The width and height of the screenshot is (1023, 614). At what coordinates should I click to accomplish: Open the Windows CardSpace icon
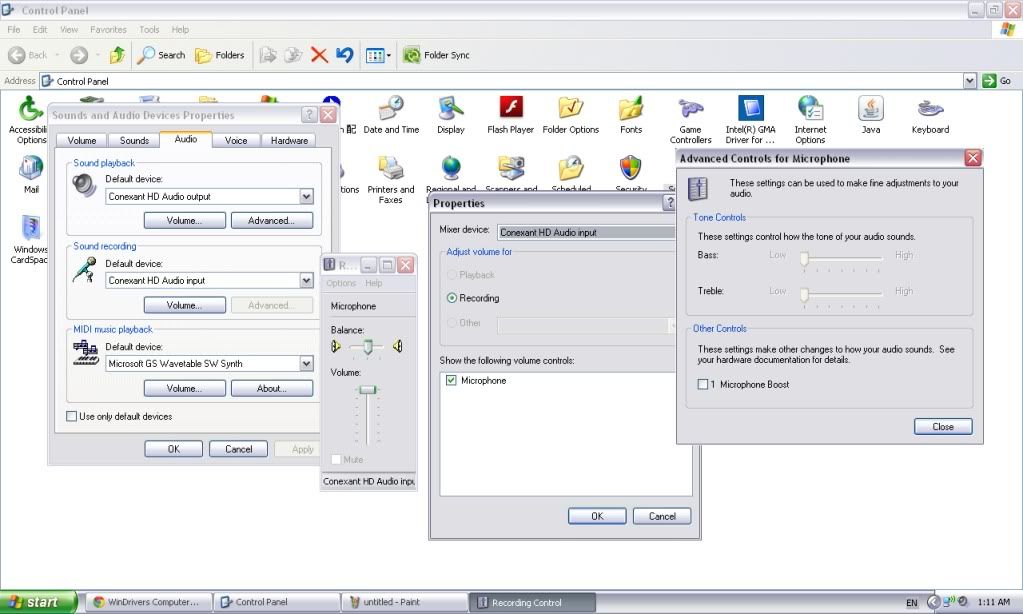point(30,239)
